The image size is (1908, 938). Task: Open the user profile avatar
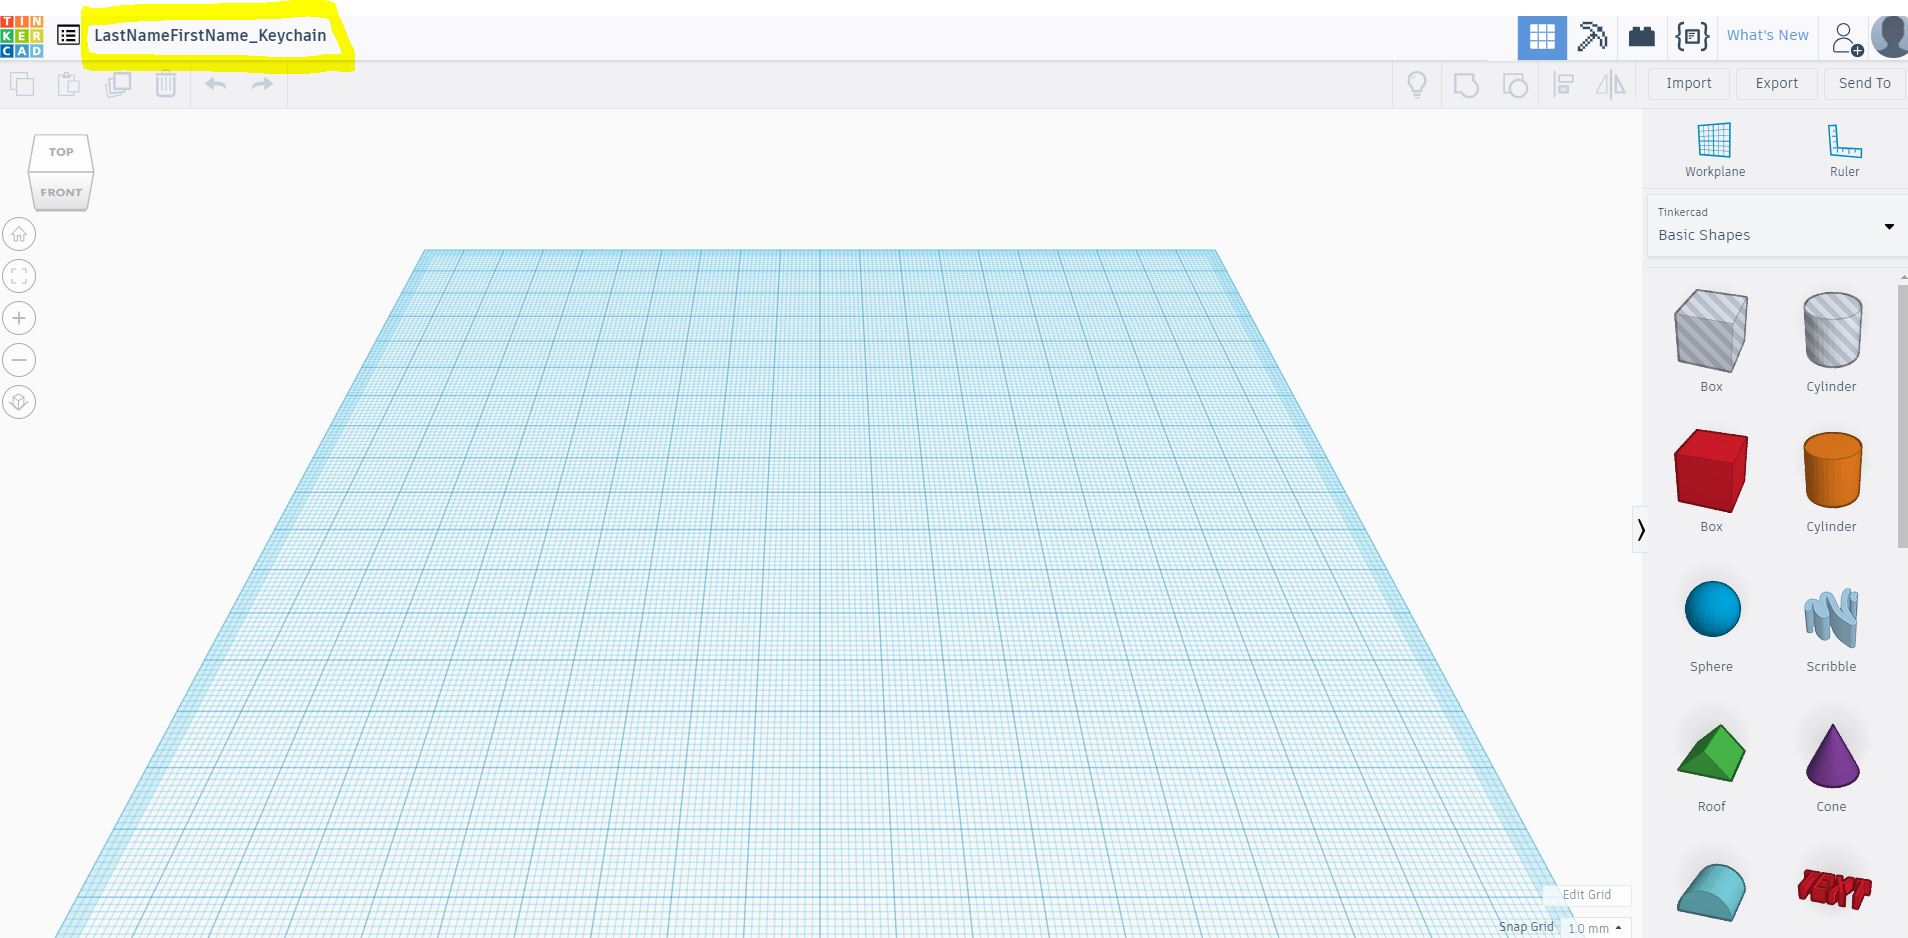tap(1889, 37)
